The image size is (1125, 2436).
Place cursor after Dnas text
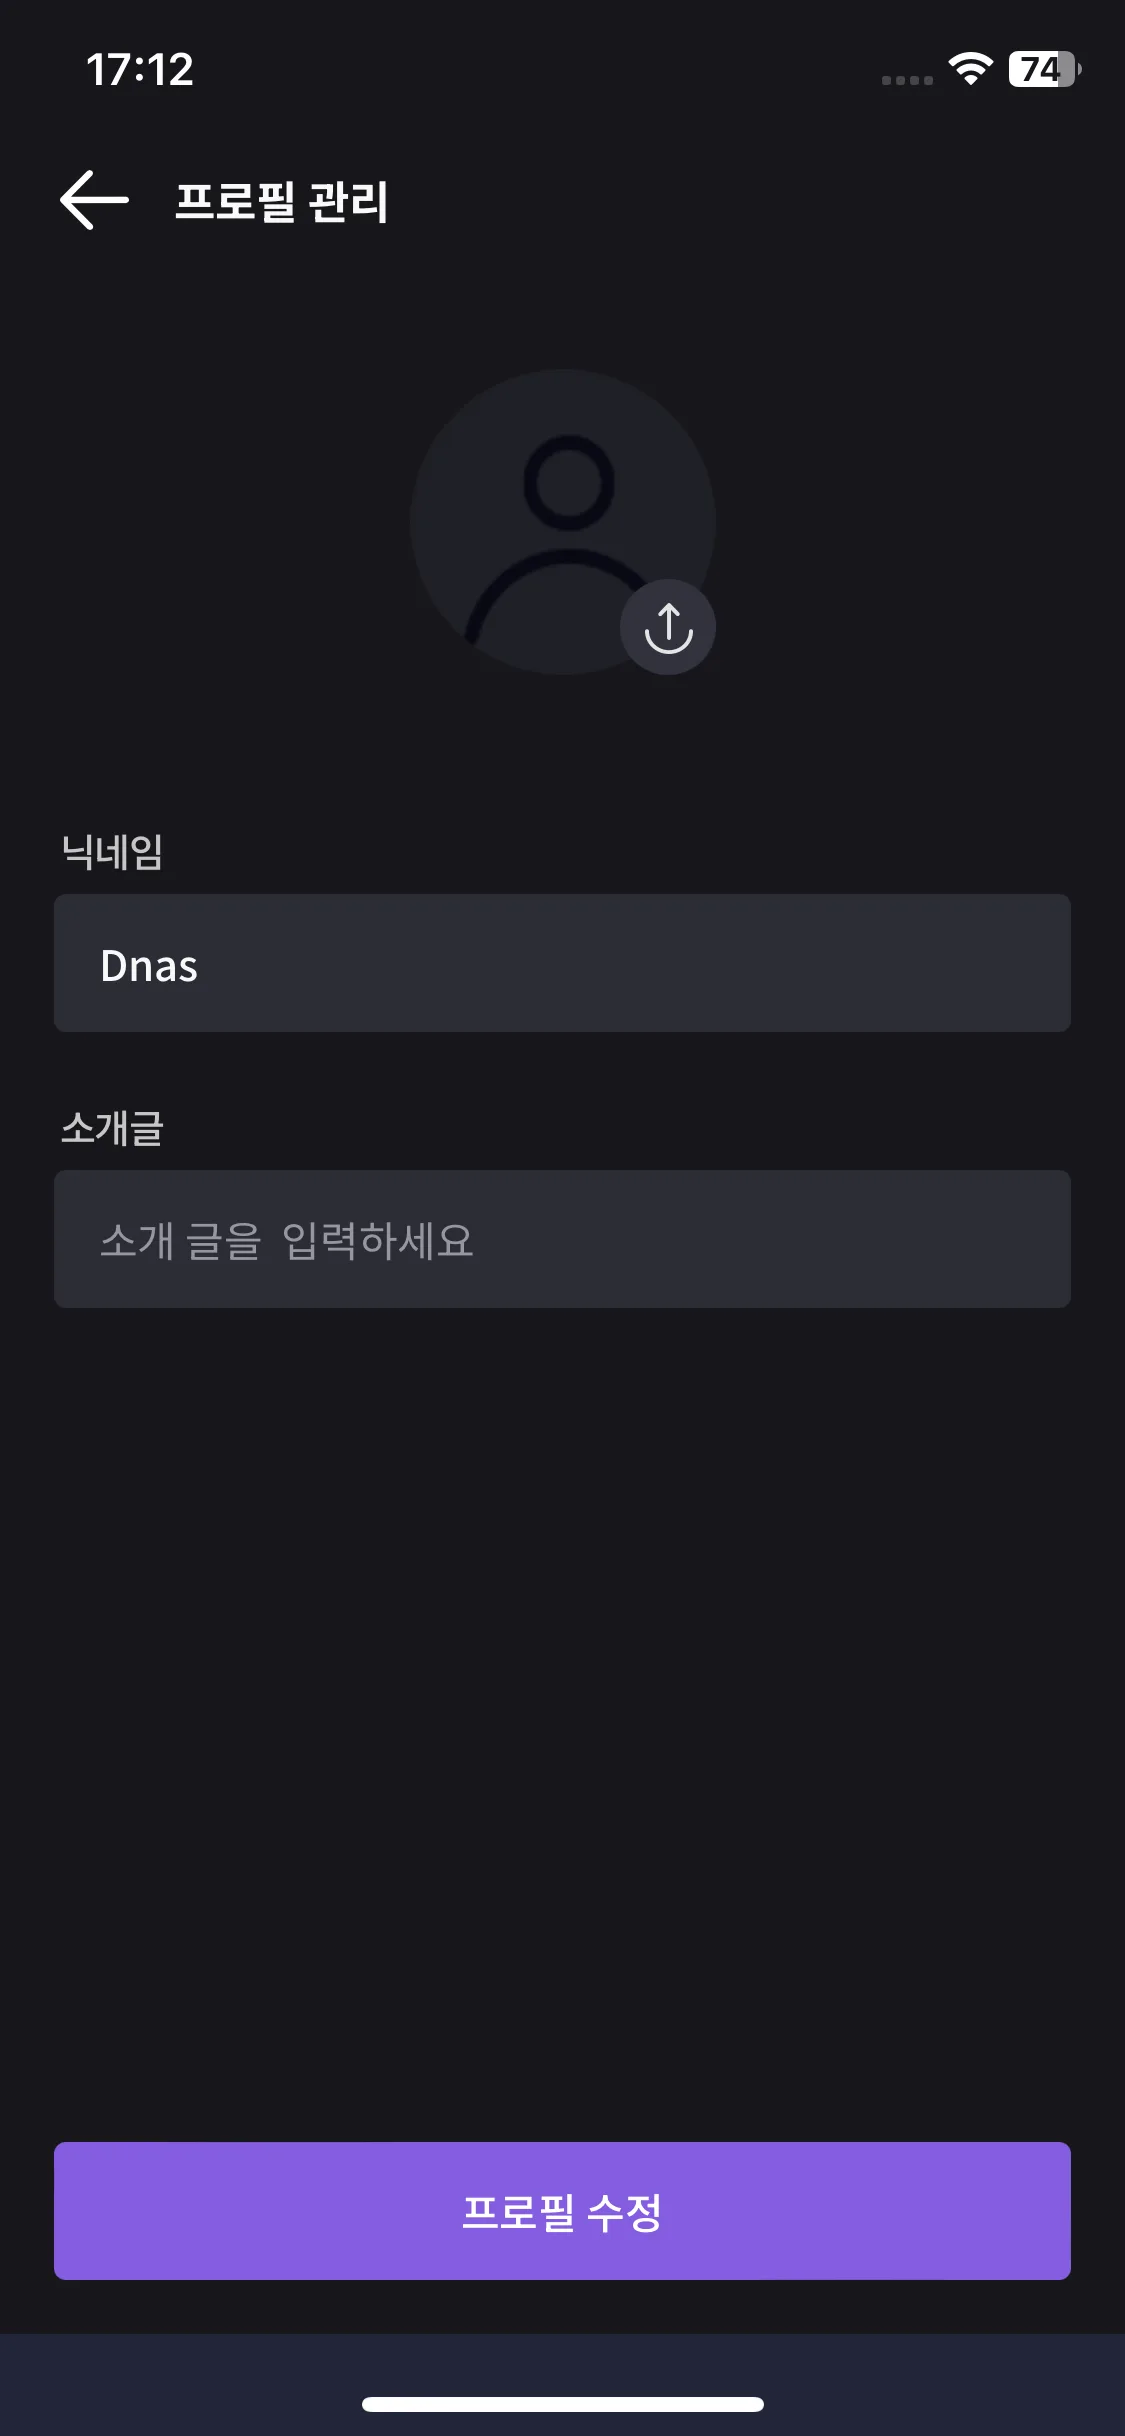click(x=200, y=966)
